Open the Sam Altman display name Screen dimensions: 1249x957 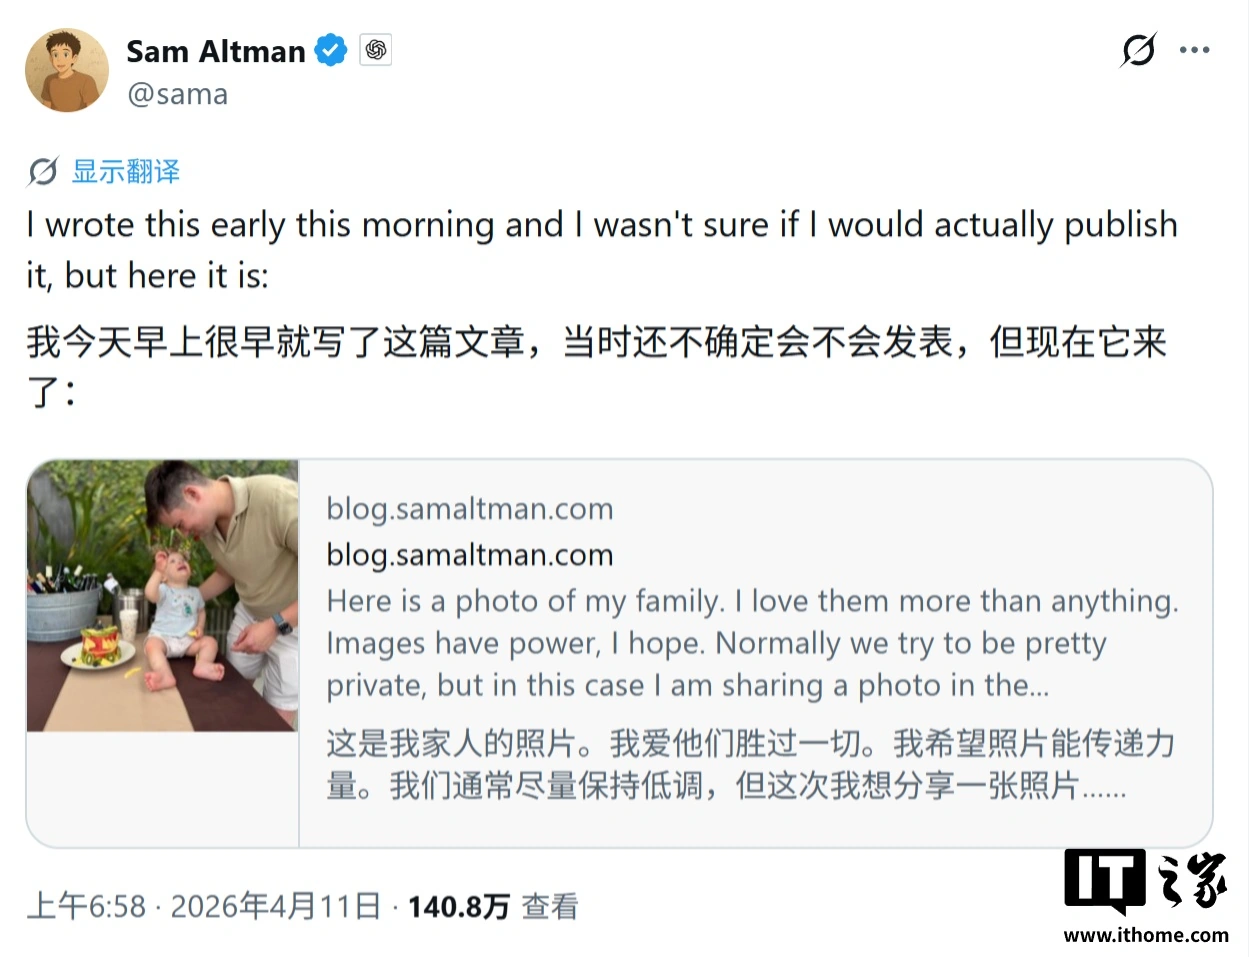pos(216,51)
